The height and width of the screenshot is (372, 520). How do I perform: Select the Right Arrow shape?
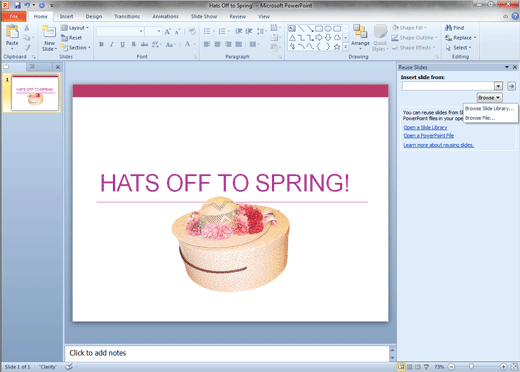[x=319, y=38]
